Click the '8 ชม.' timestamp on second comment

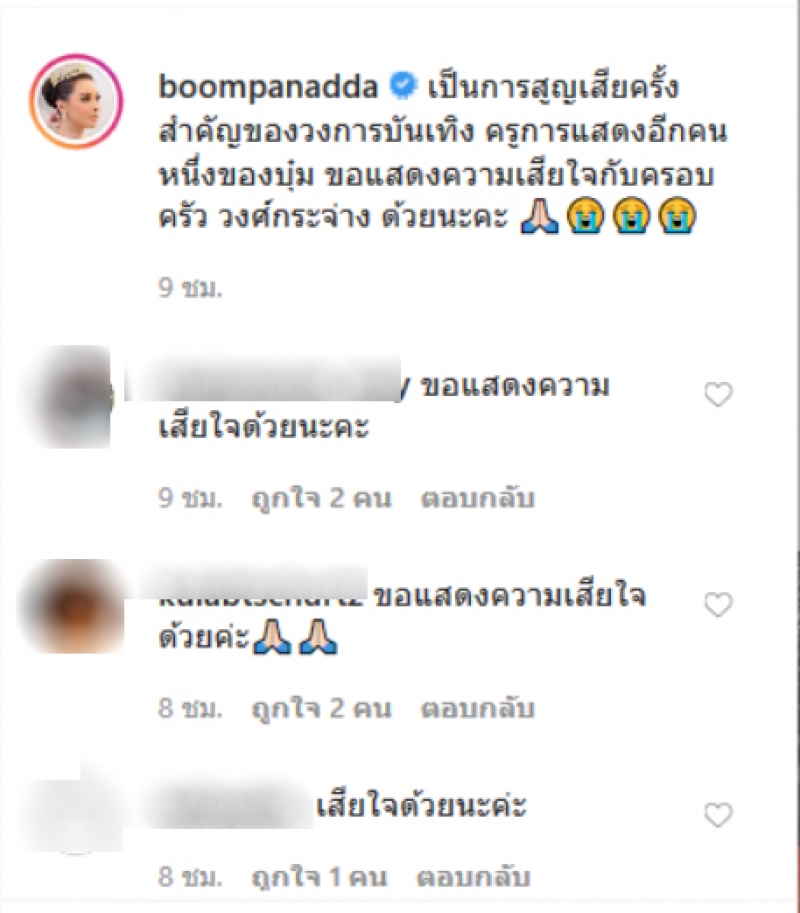click(x=190, y=709)
